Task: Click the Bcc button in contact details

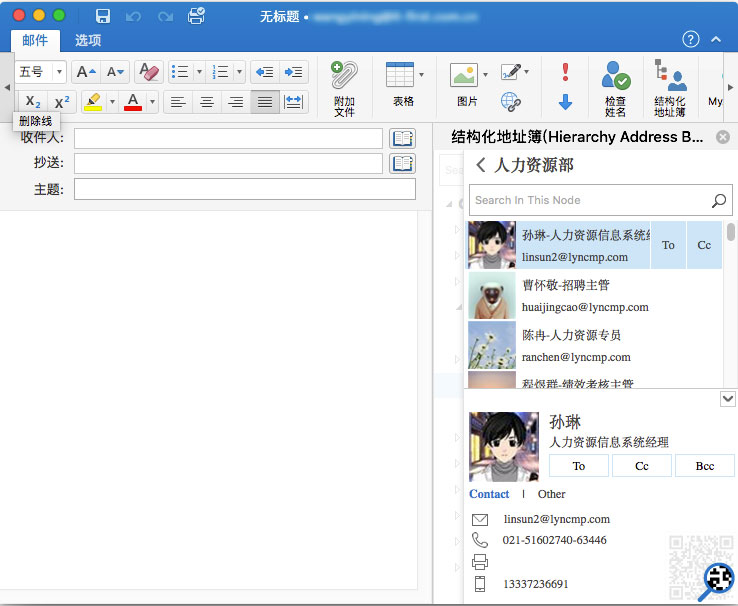Action: point(705,466)
